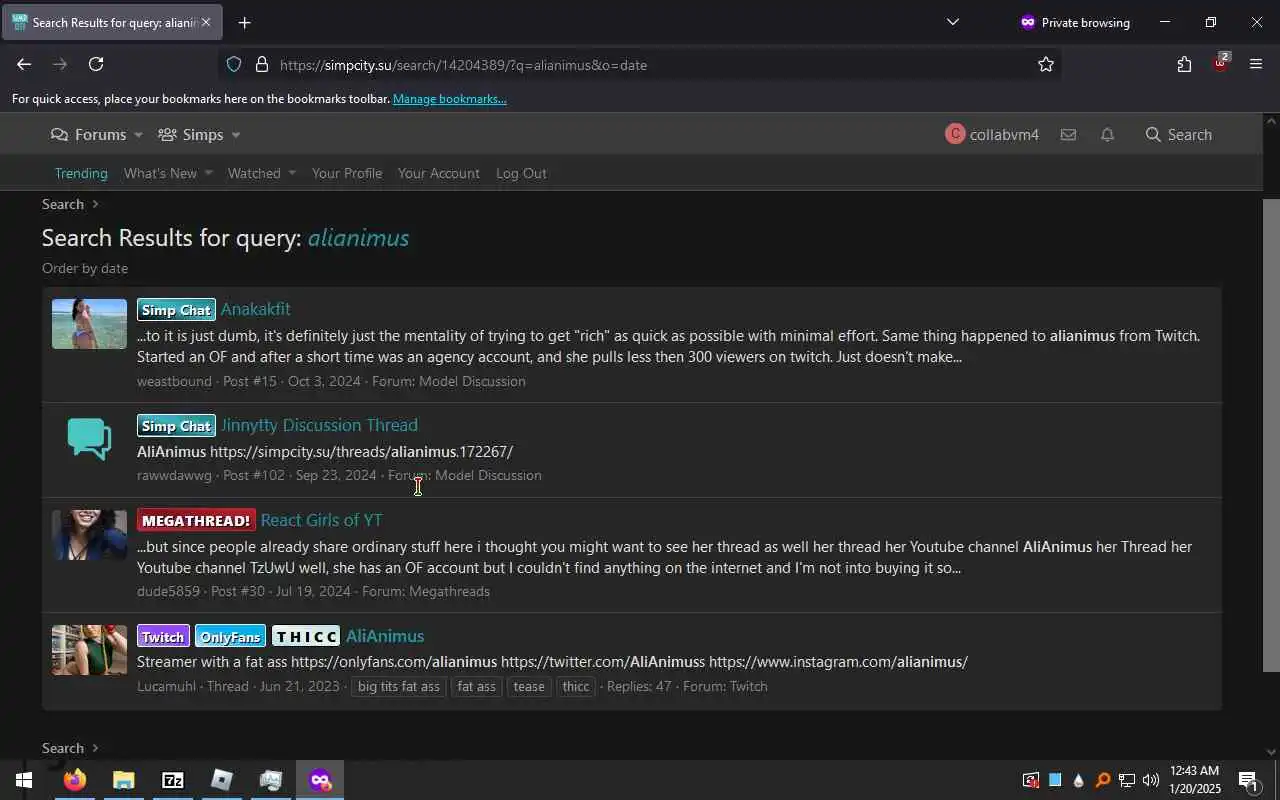The height and width of the screenshot is (800, 1280).
Task: Open the dude5859 user avatar thumbnail
Action: pos(89,535)
